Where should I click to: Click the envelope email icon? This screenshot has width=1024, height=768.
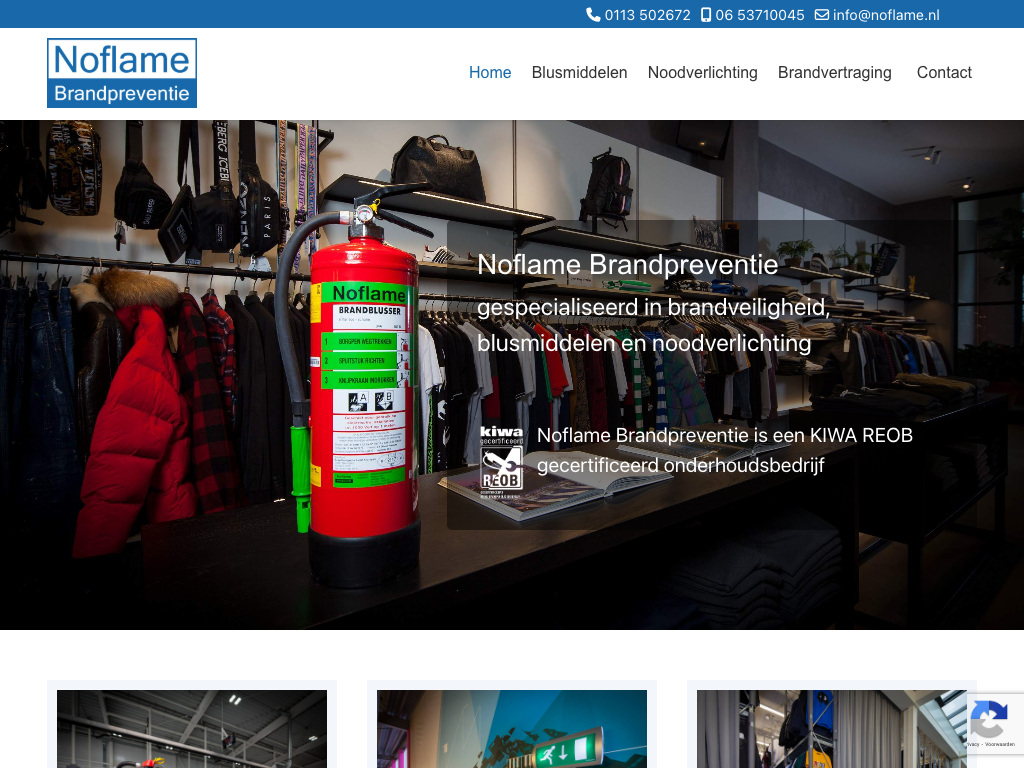(x=822, y=15)
